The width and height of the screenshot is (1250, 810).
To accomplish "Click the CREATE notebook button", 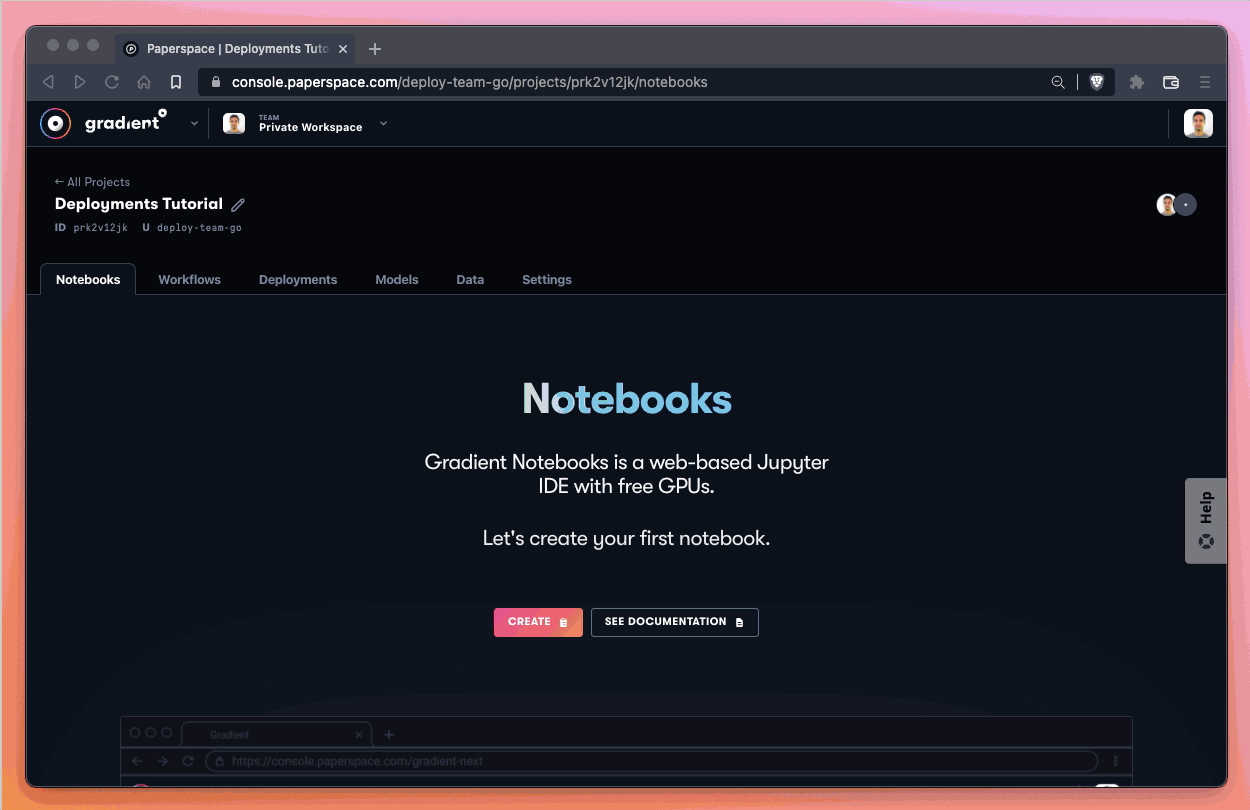I will (538, 622).
